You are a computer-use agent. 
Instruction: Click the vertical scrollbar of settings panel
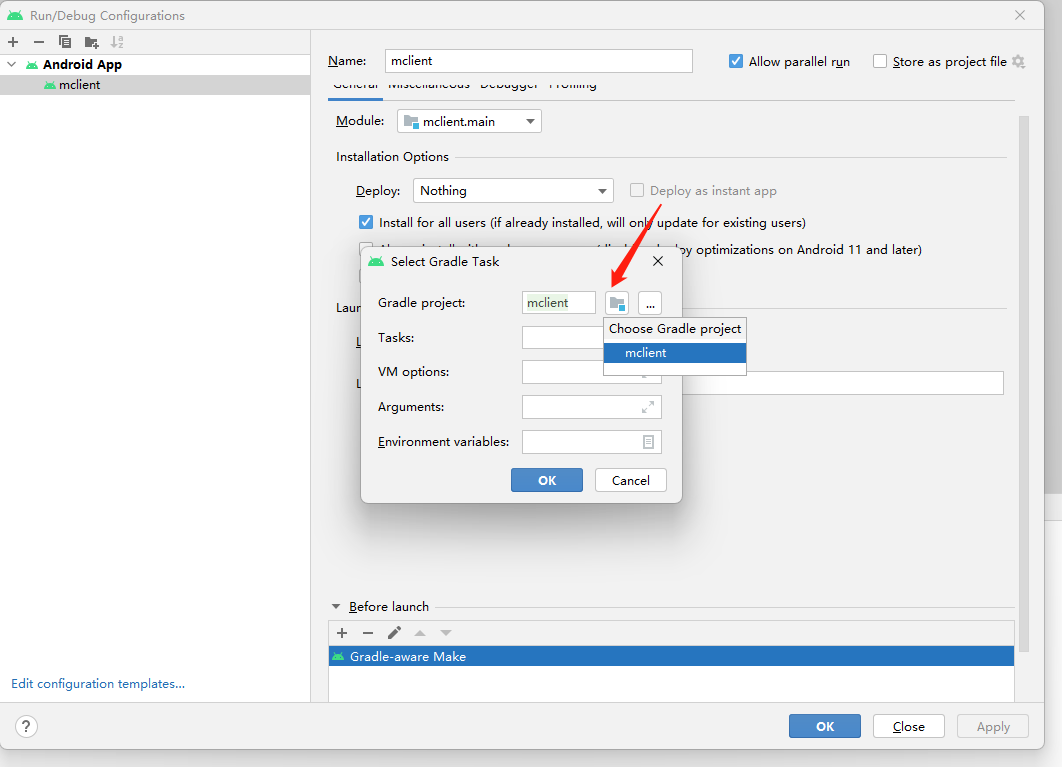coord(1023,383)
